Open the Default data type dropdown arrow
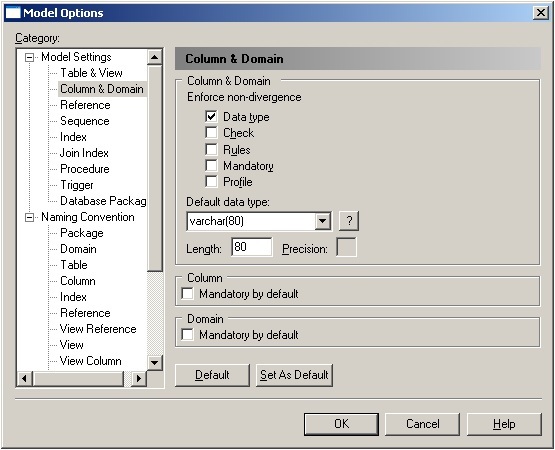The image size is (555, 450). pyautogui.click(x=322, y=221)
